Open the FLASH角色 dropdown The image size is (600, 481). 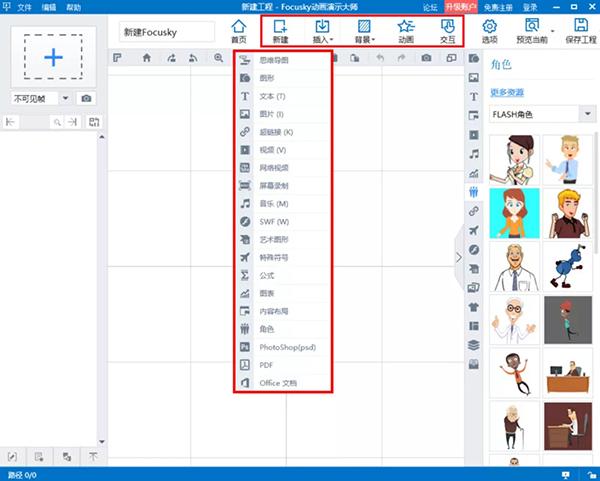(586, 115)
